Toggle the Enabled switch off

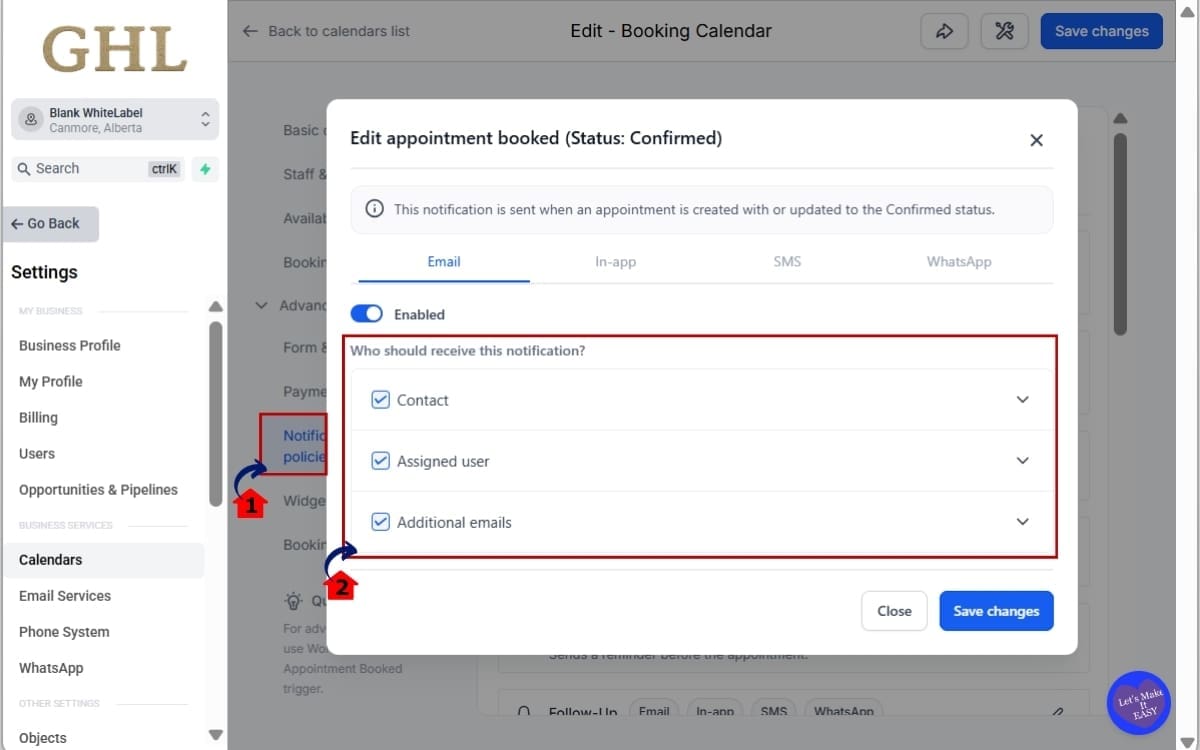[367, 314]
